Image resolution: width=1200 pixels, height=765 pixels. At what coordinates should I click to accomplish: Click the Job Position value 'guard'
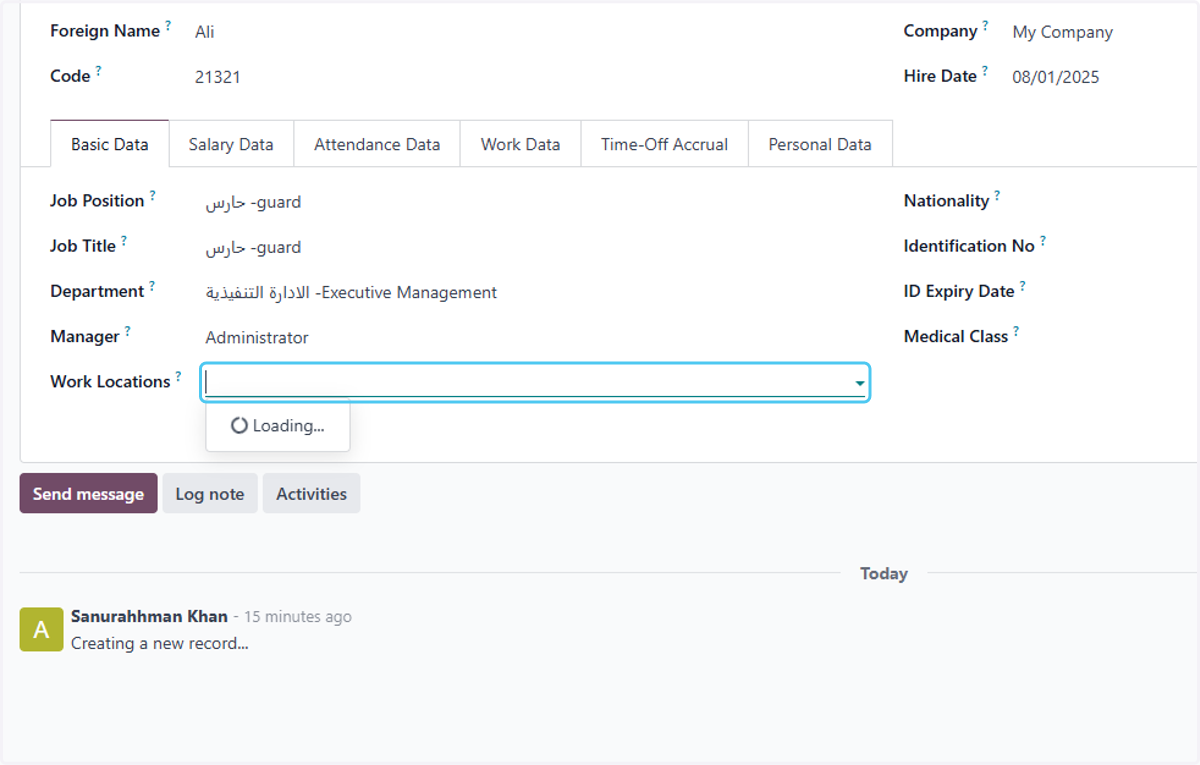(x=253, y=202)
